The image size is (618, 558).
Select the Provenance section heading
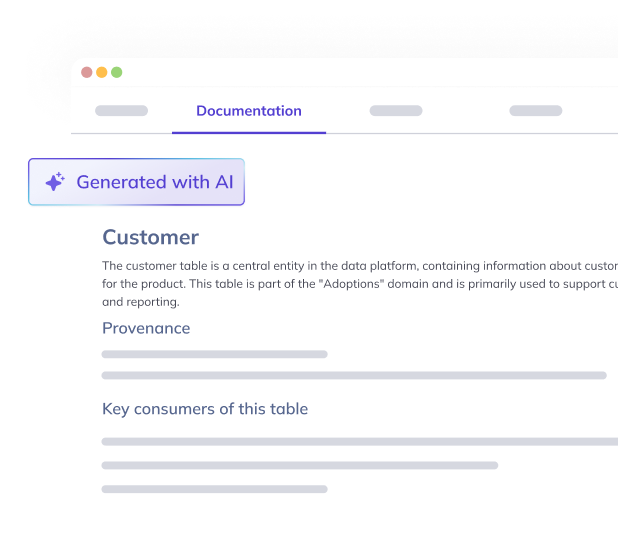146,328
